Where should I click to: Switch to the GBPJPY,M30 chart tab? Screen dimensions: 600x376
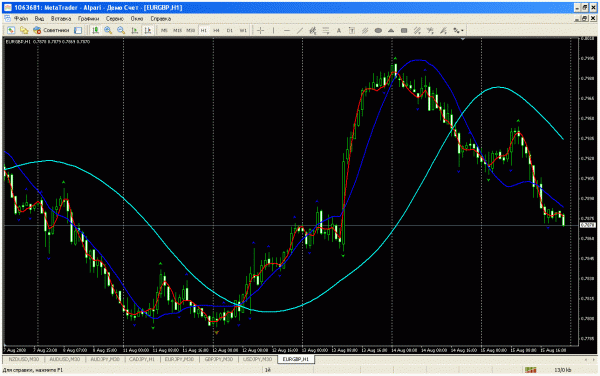218,359
